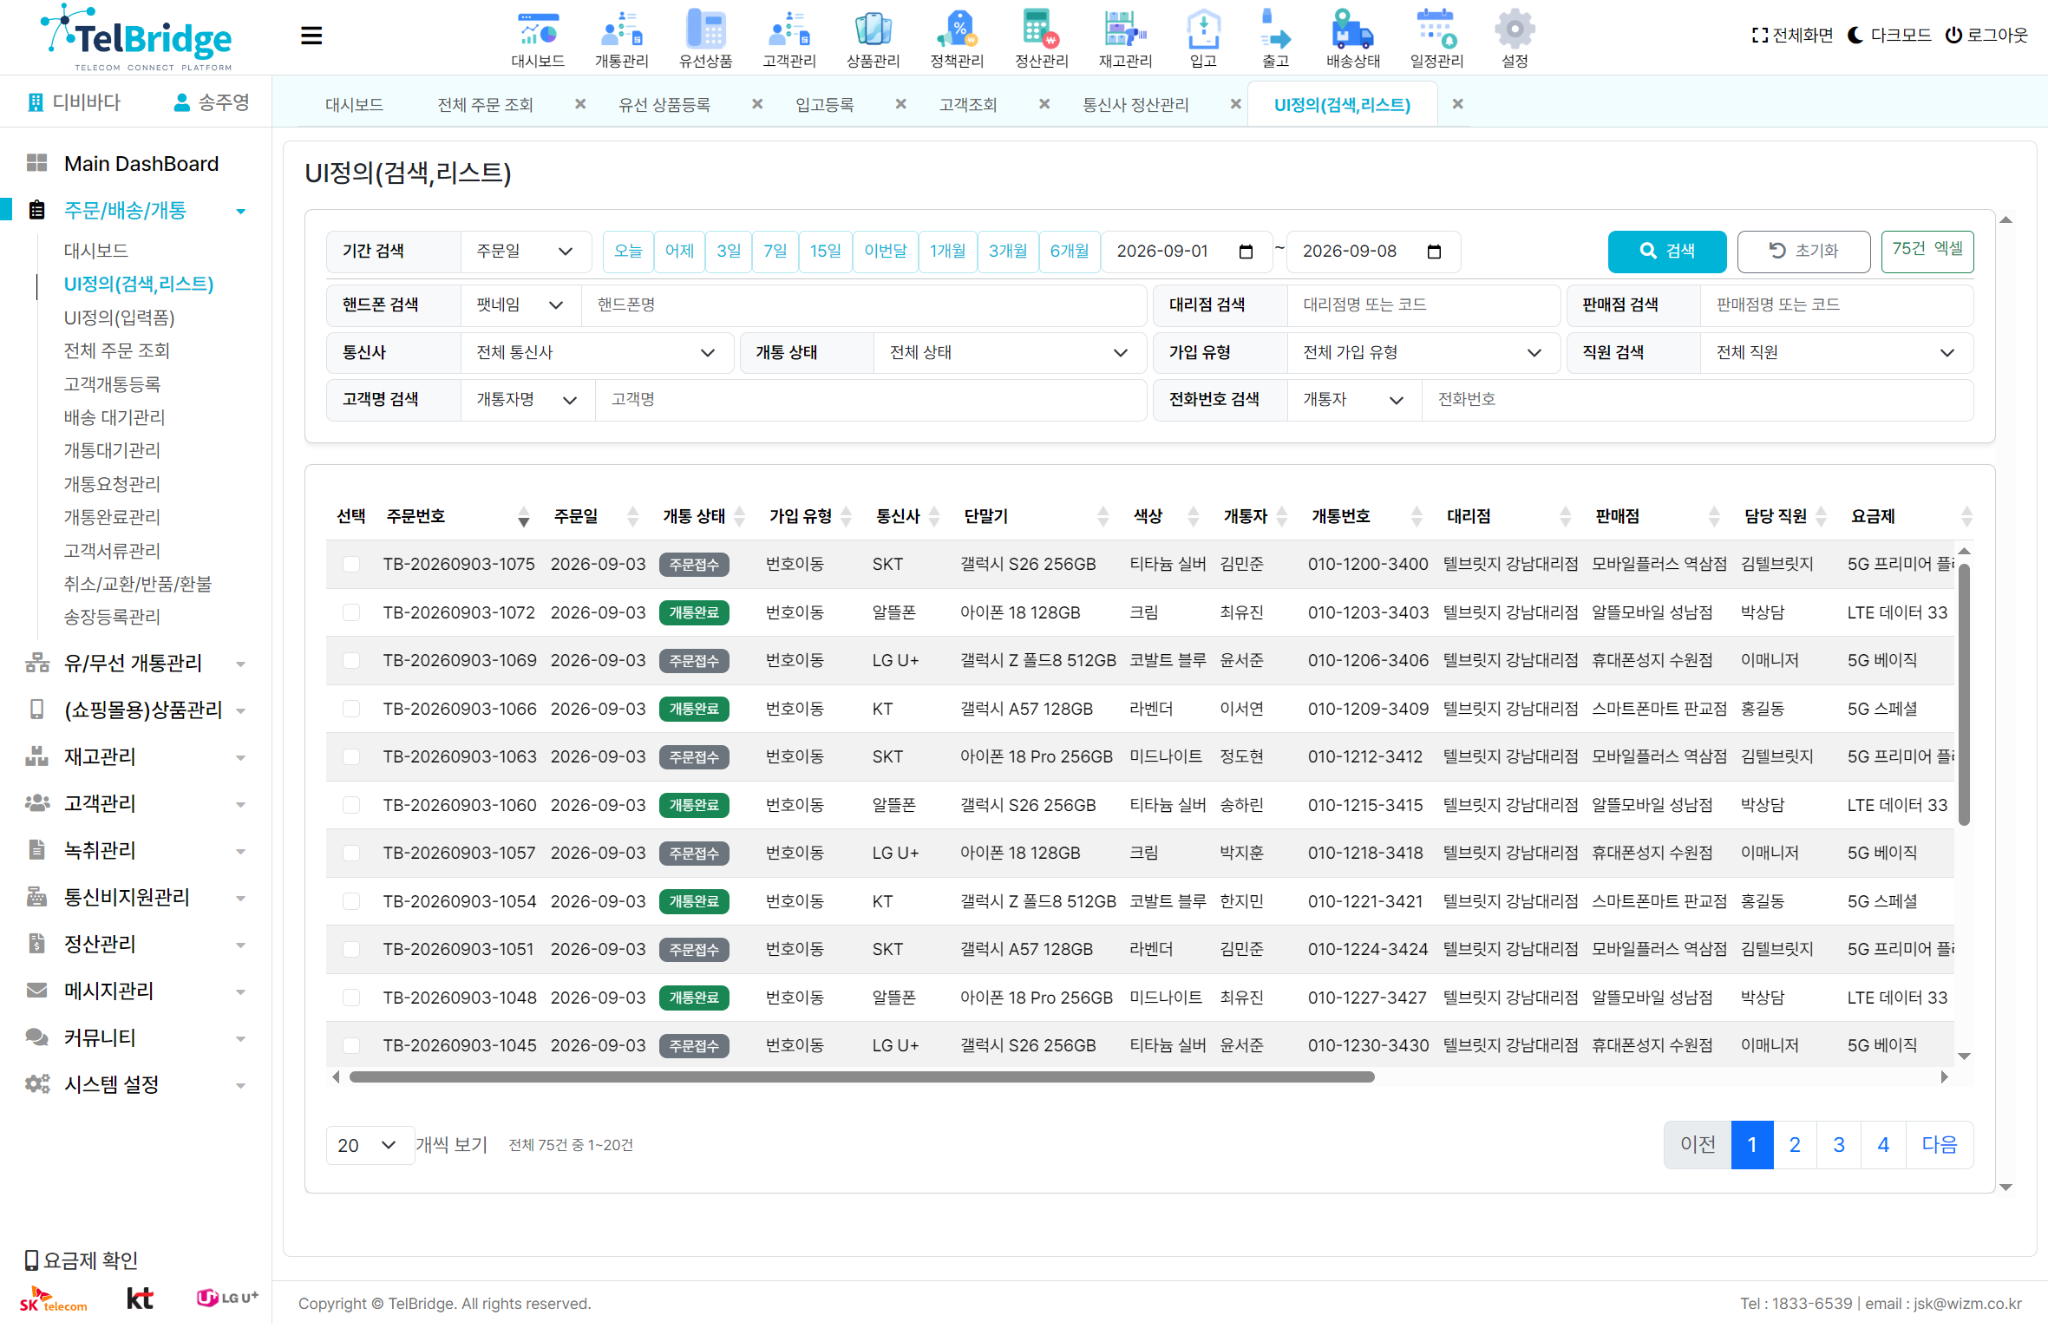This screenshot has height=1324, width=2048.
Task: Open 배송 대기관리 in the sidebar
Action: tap(114, 417)
